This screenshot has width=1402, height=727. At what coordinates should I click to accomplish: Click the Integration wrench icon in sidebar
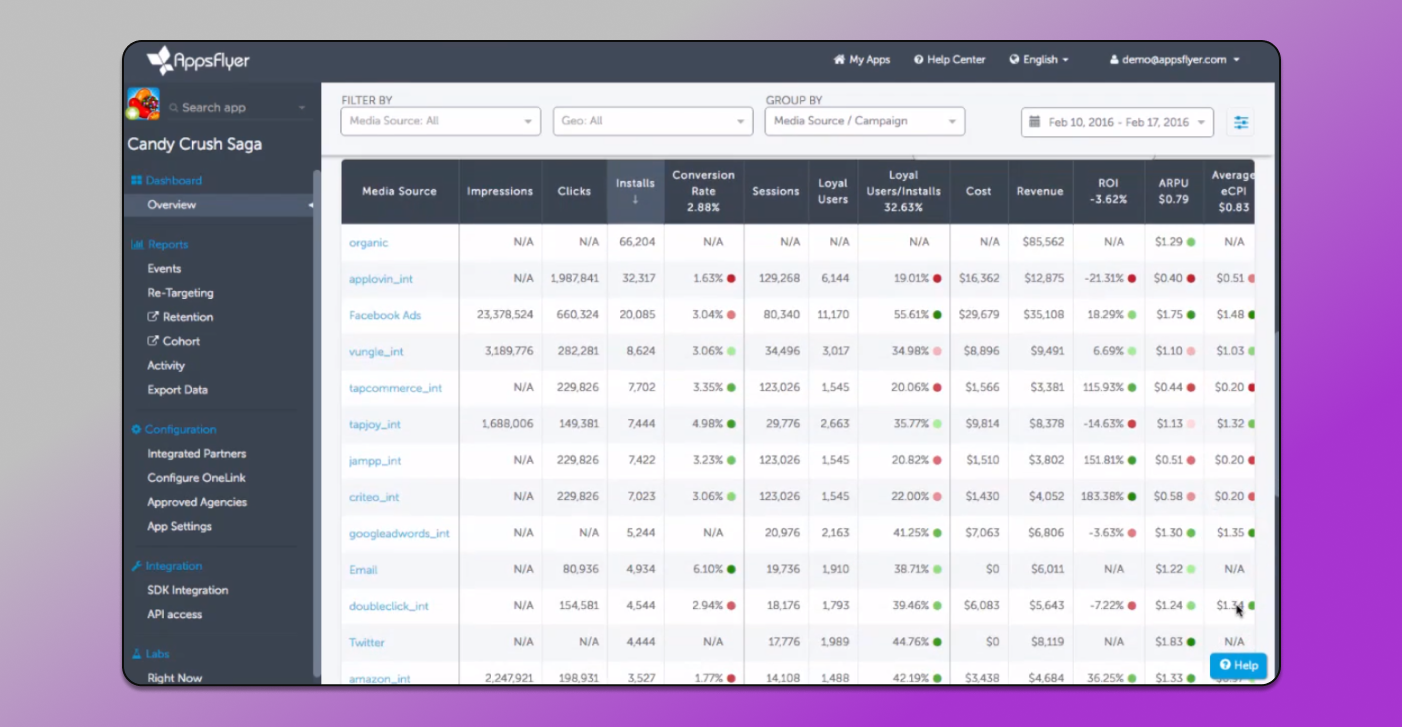(x=137, y=566)
